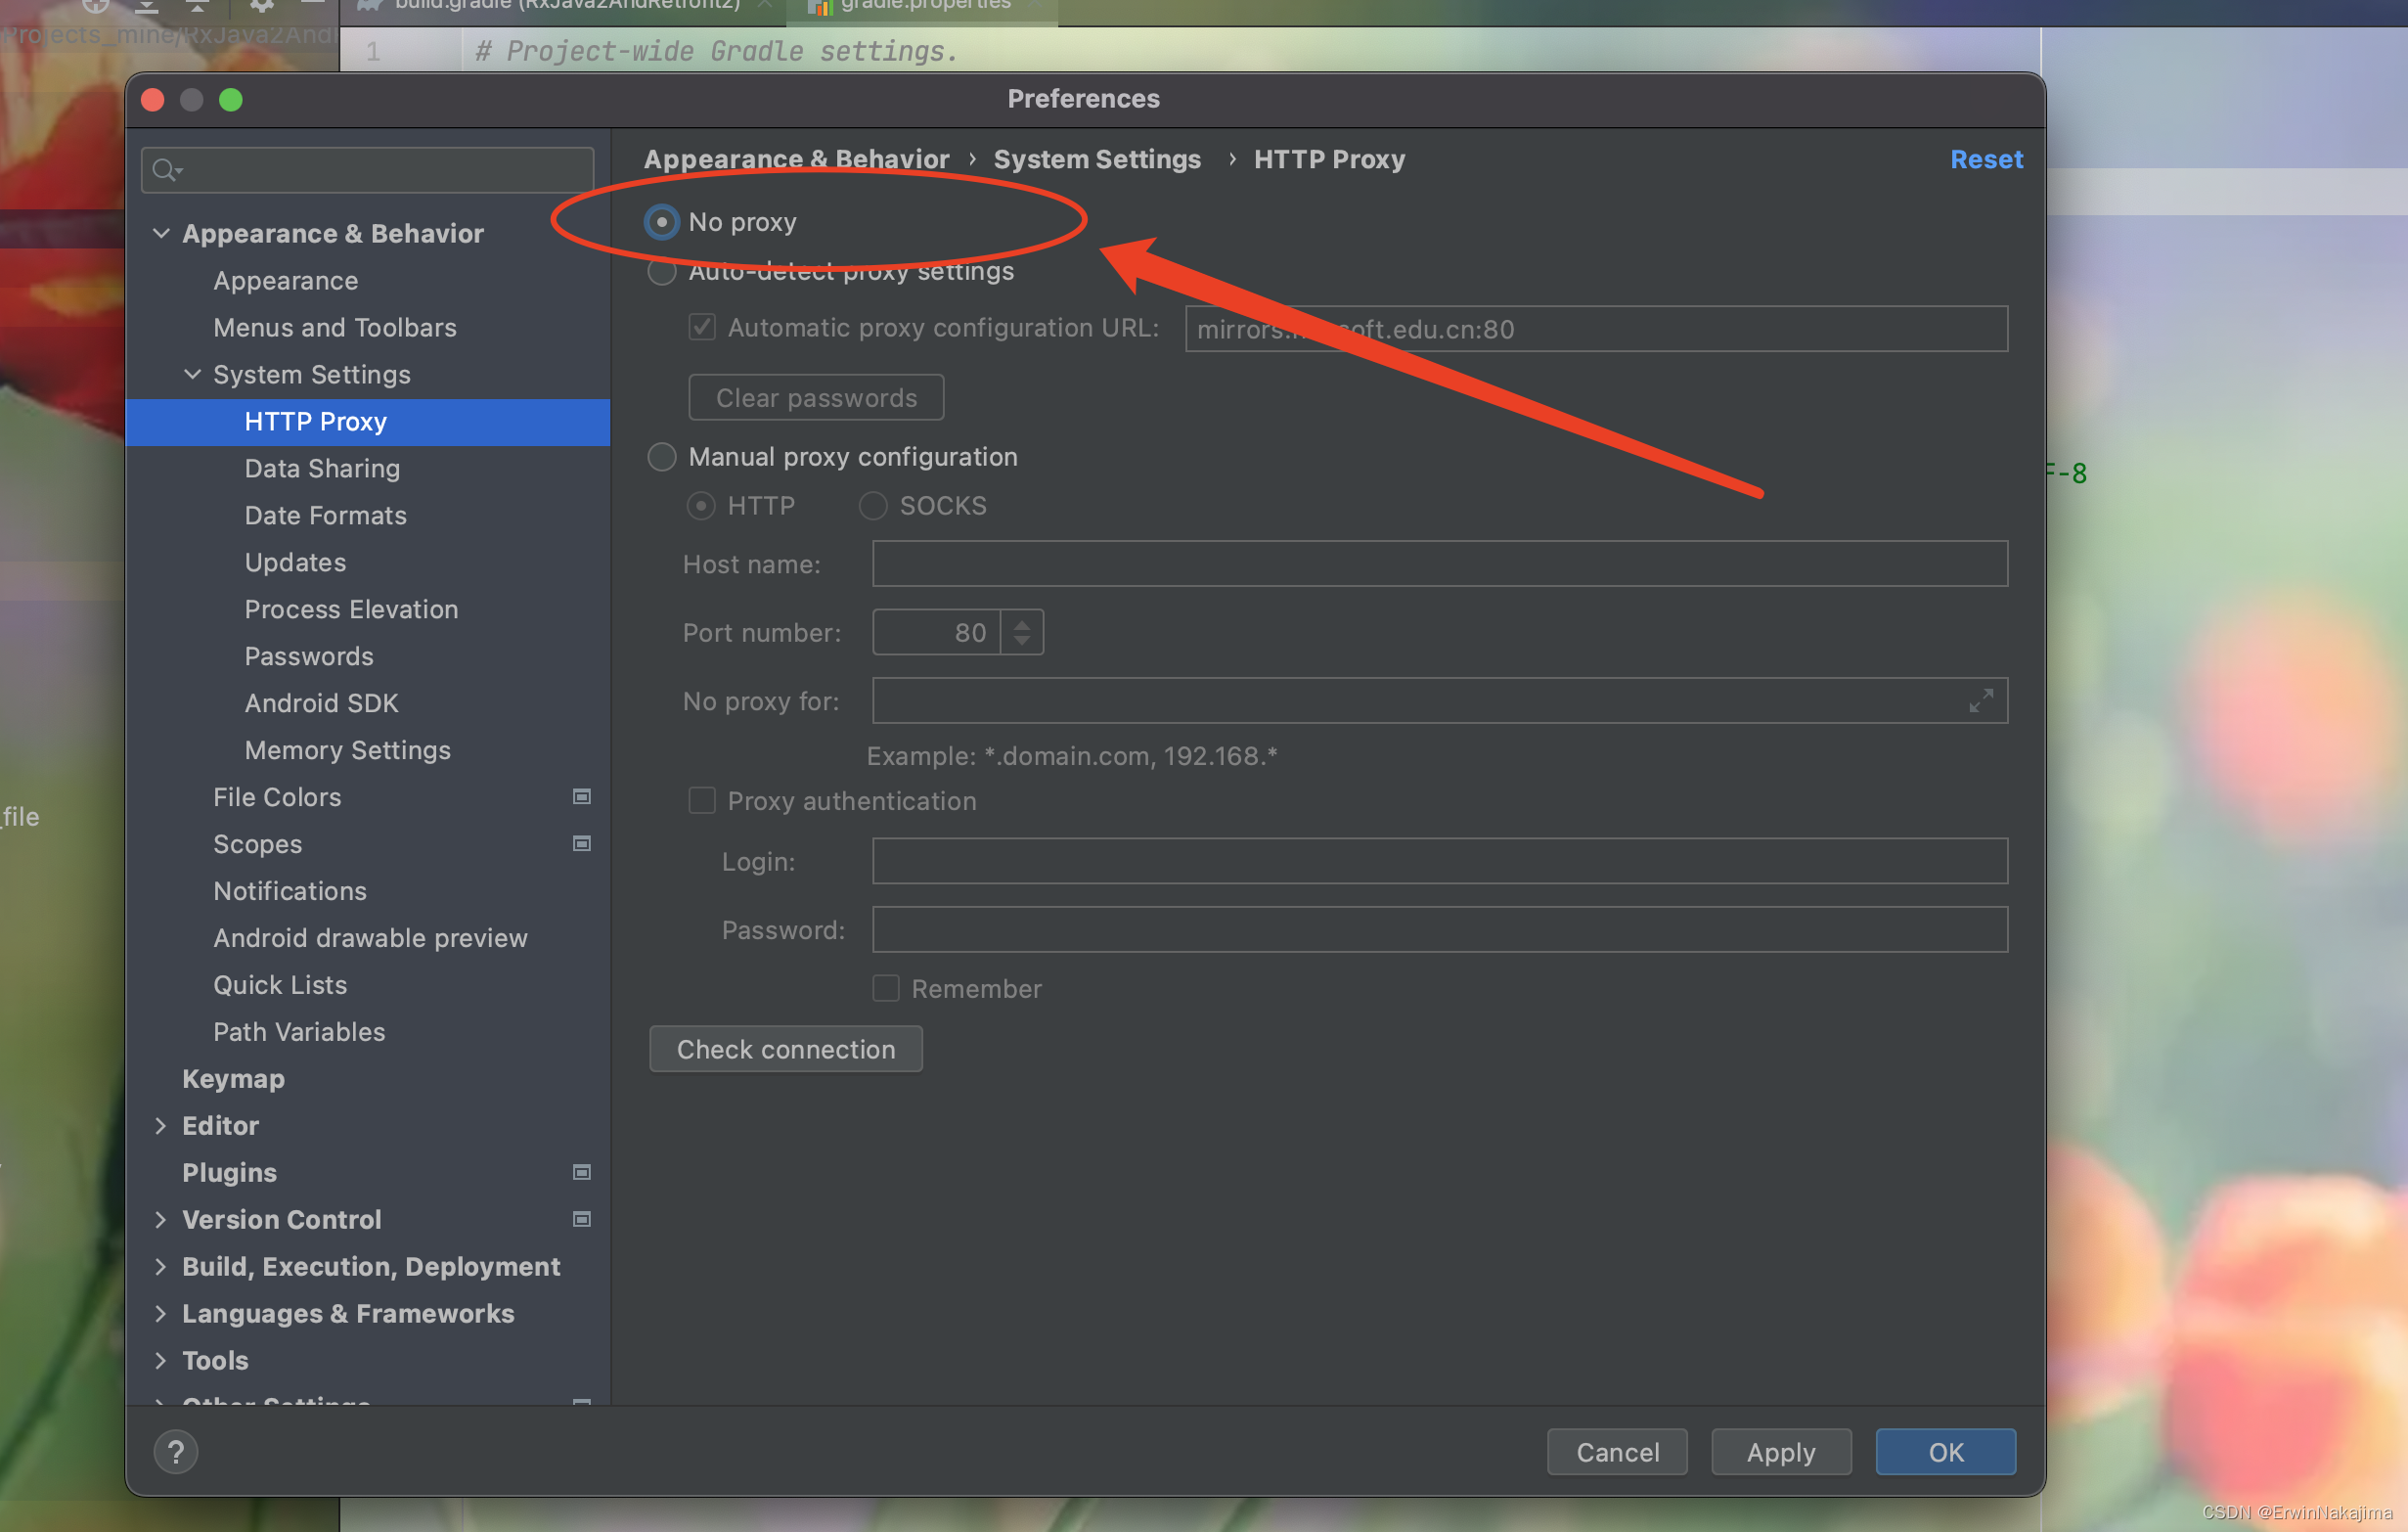This screenshot has height=1532, width=2408.
Task: Select the No proxy radio button
Action: tap(662, 222)
